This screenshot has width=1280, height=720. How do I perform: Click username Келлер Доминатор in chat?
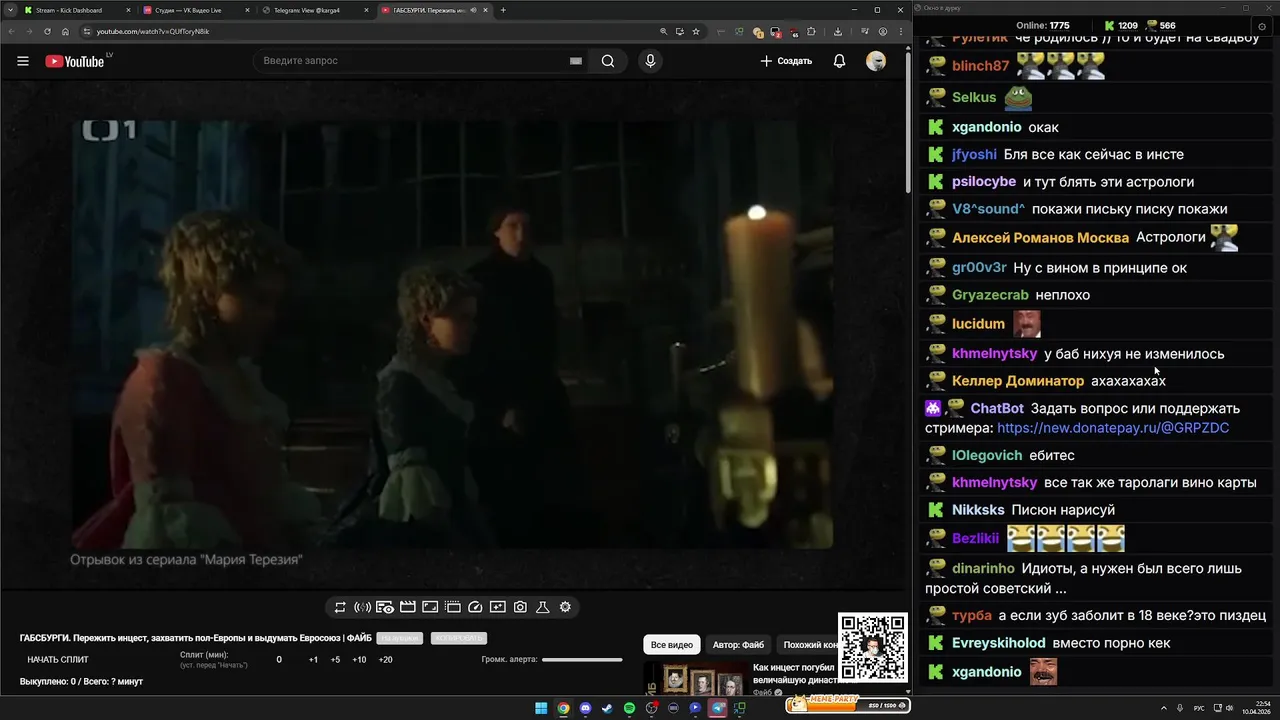click(1018, 381)
